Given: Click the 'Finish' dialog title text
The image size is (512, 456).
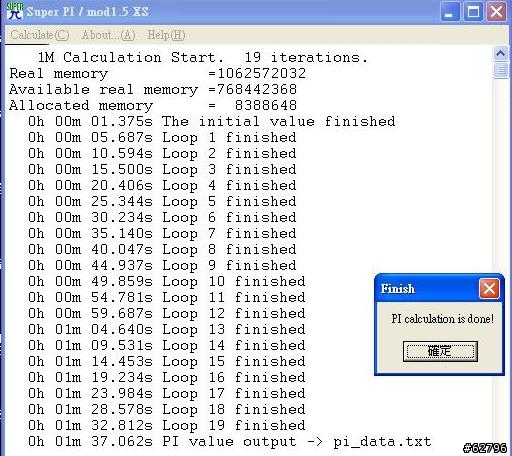Looking at the screenshot, I should click(x=398, y=289).
